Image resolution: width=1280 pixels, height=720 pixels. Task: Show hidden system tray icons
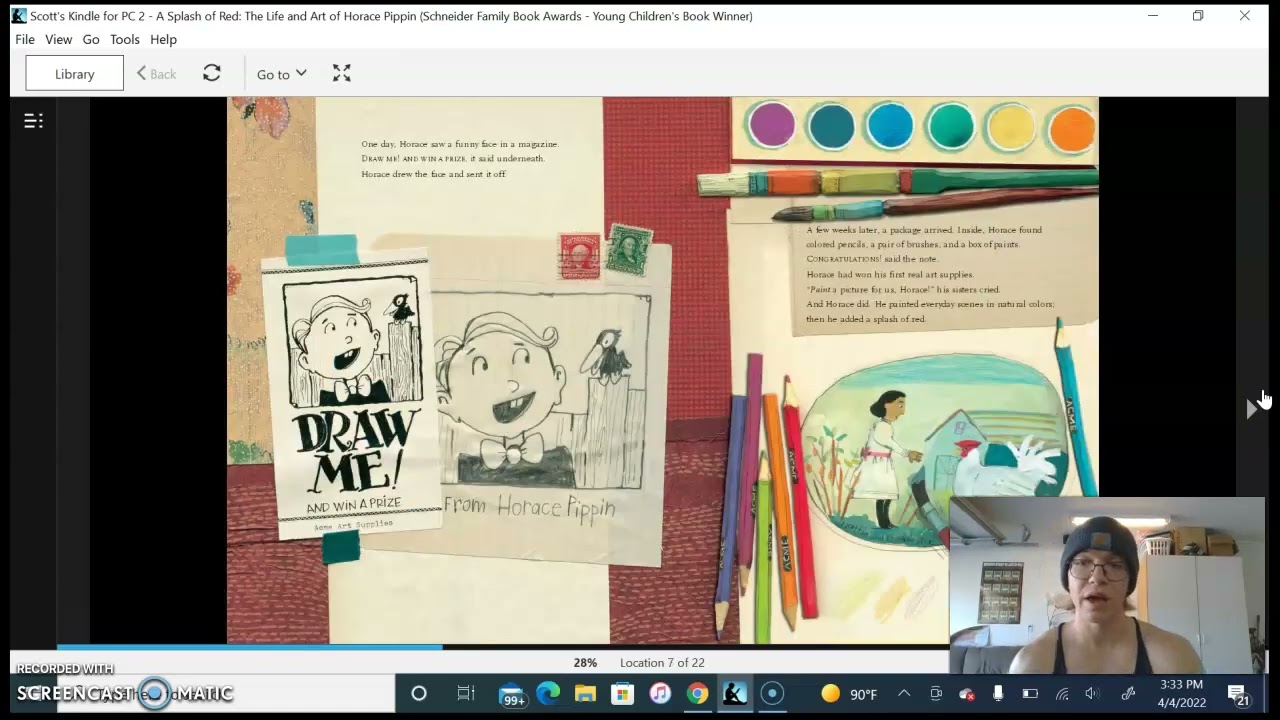pos(904,694)
